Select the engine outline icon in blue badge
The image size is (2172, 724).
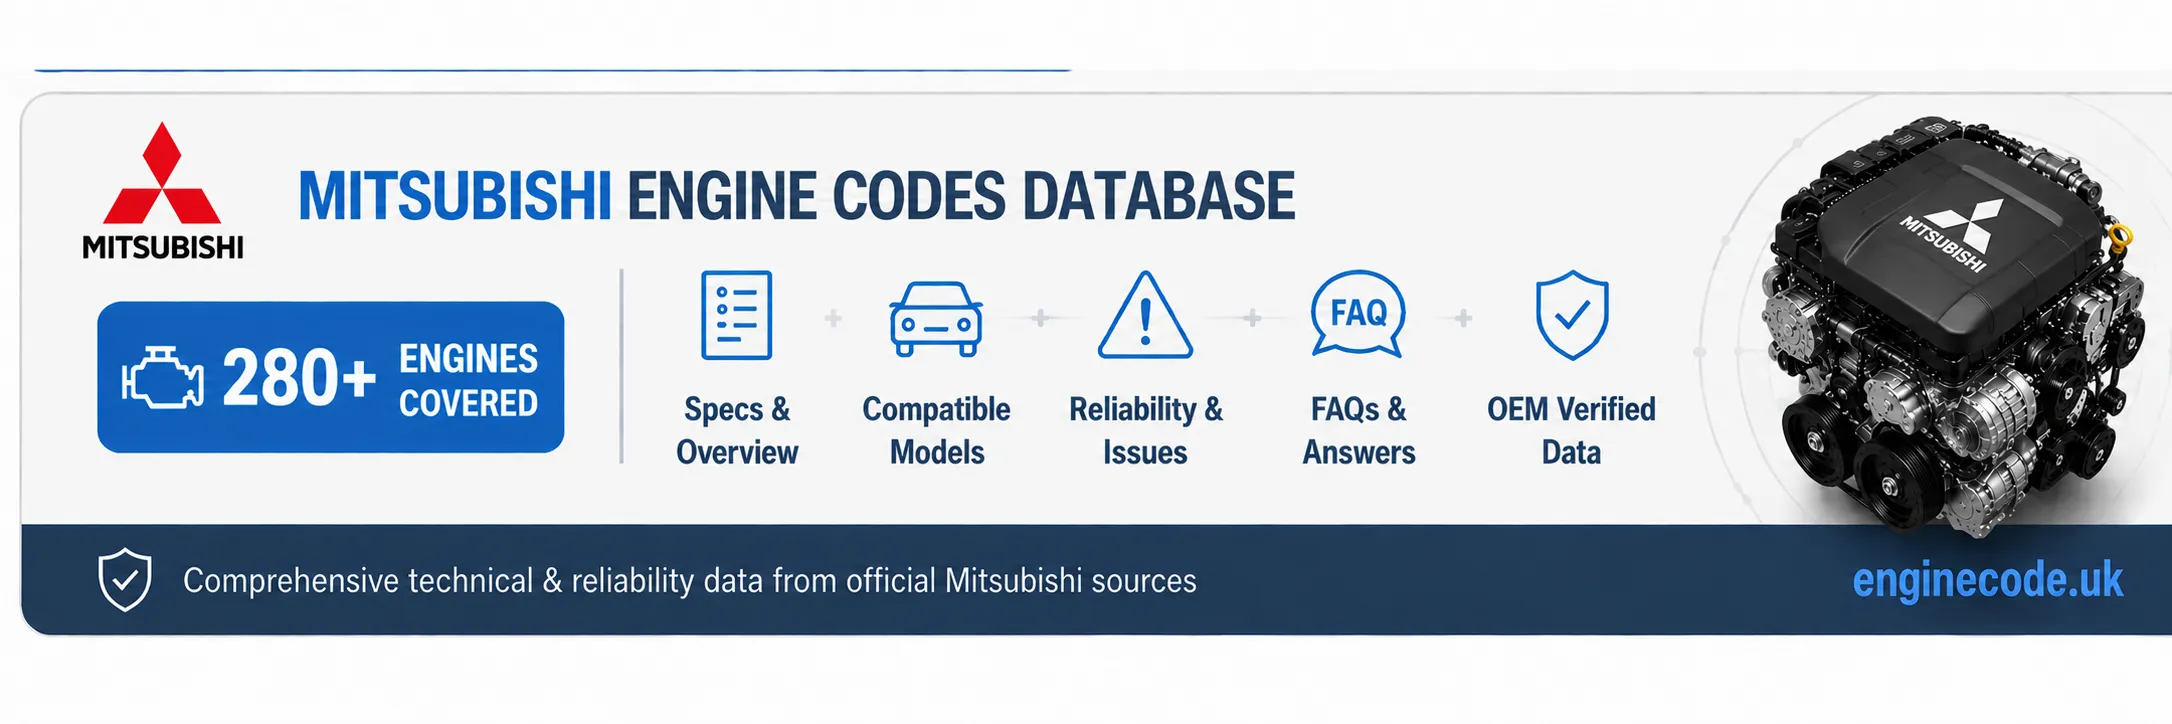click(x=163, y=378)
